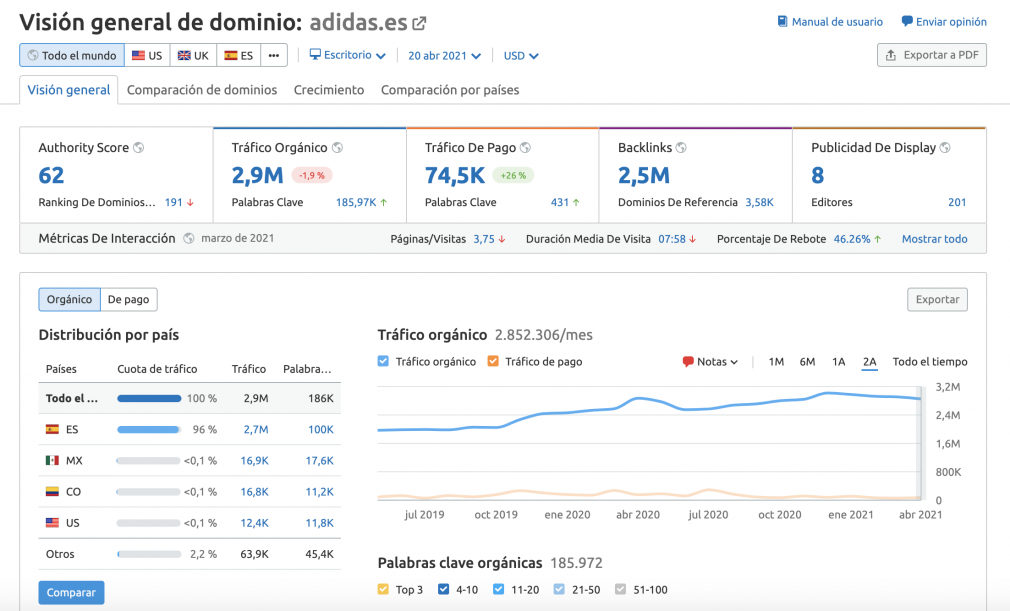Click Todo el mundo traffic share bar
Screen dimensions: 1010x611
149,399
